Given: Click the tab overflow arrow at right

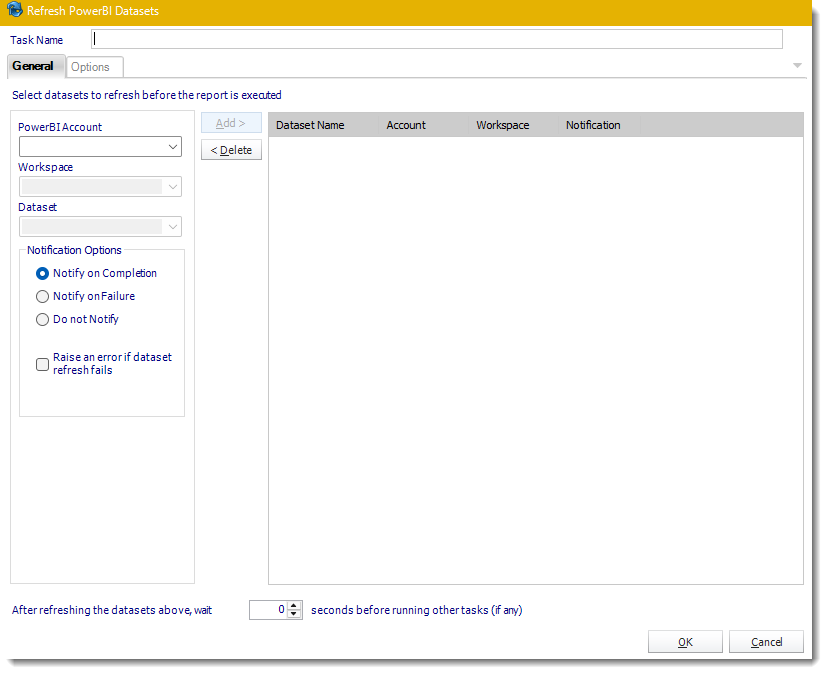Looking at the screenshot, I should [797, 66].
